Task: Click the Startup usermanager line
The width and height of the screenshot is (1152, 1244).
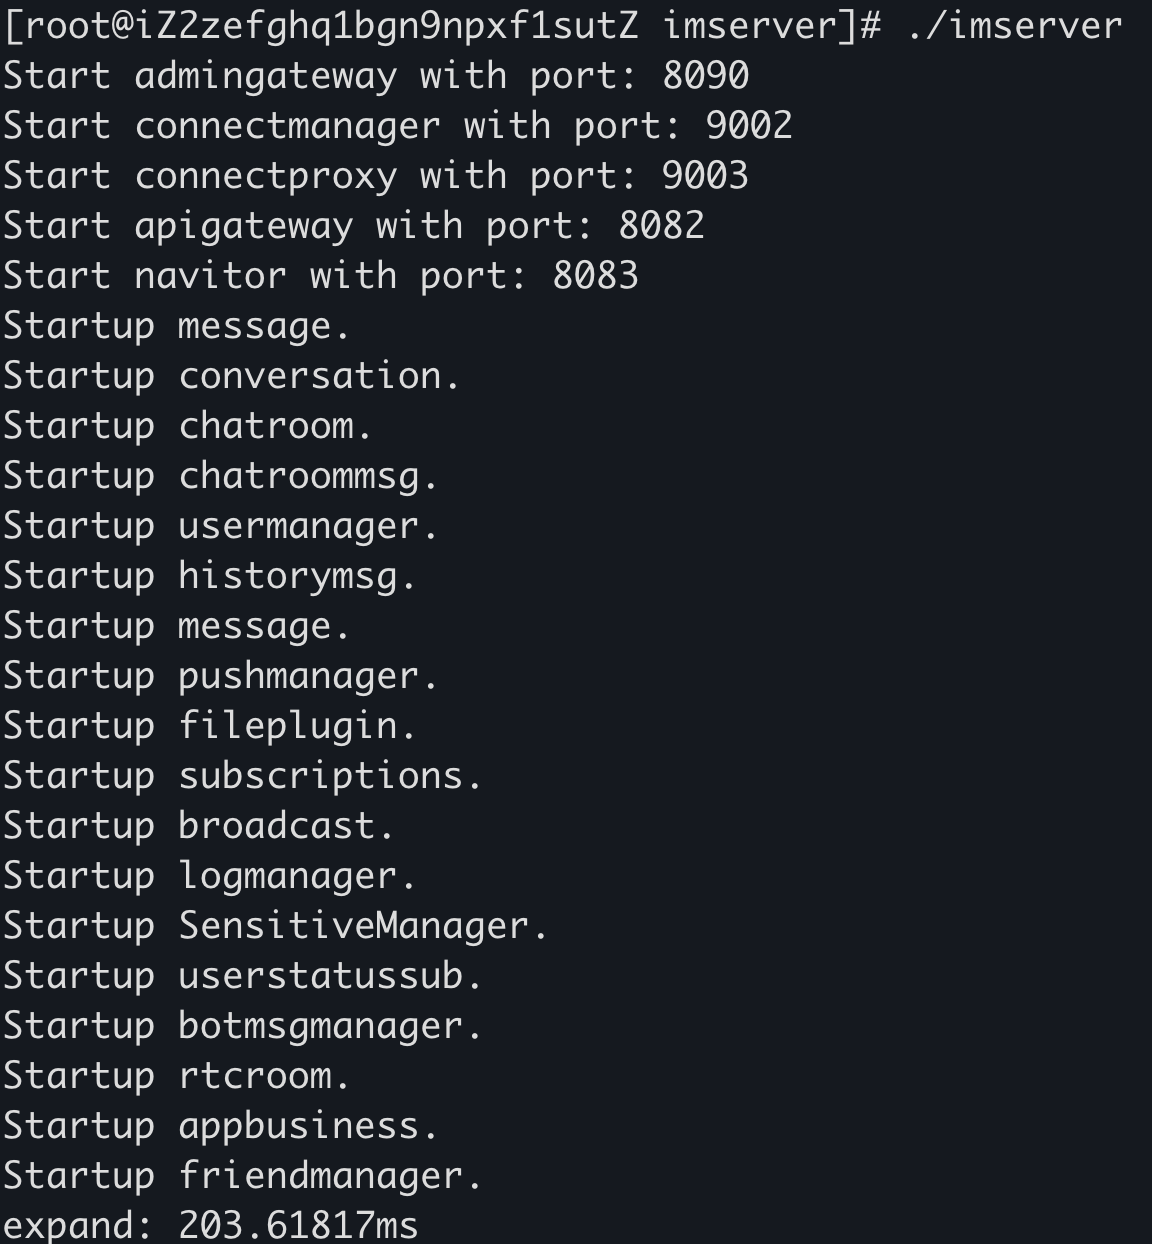Action: click(x=221, y=526)
